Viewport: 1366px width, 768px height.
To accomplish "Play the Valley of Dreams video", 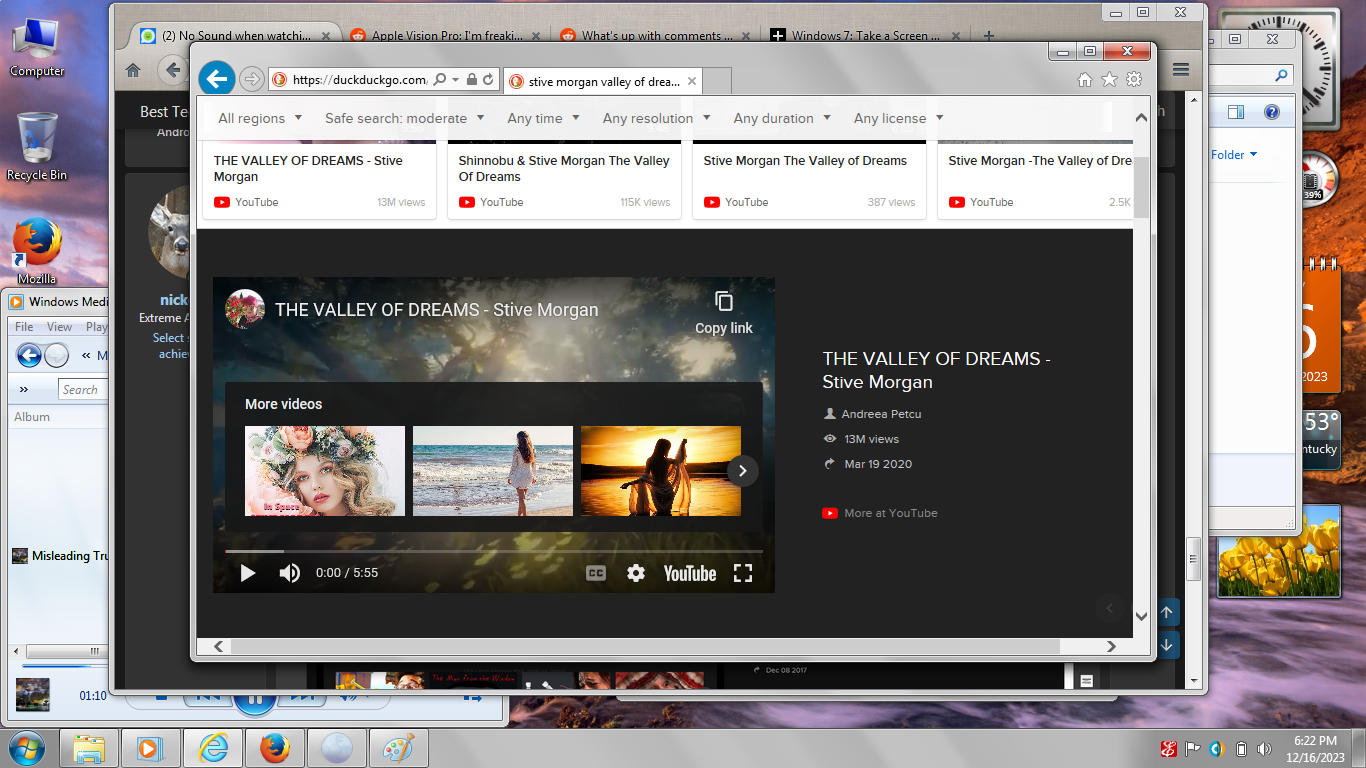I will (x=248, y=573).
